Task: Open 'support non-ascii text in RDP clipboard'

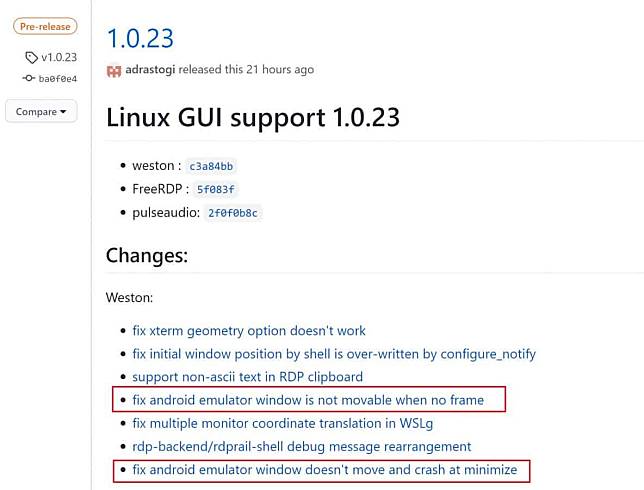Action: point(247,376)
